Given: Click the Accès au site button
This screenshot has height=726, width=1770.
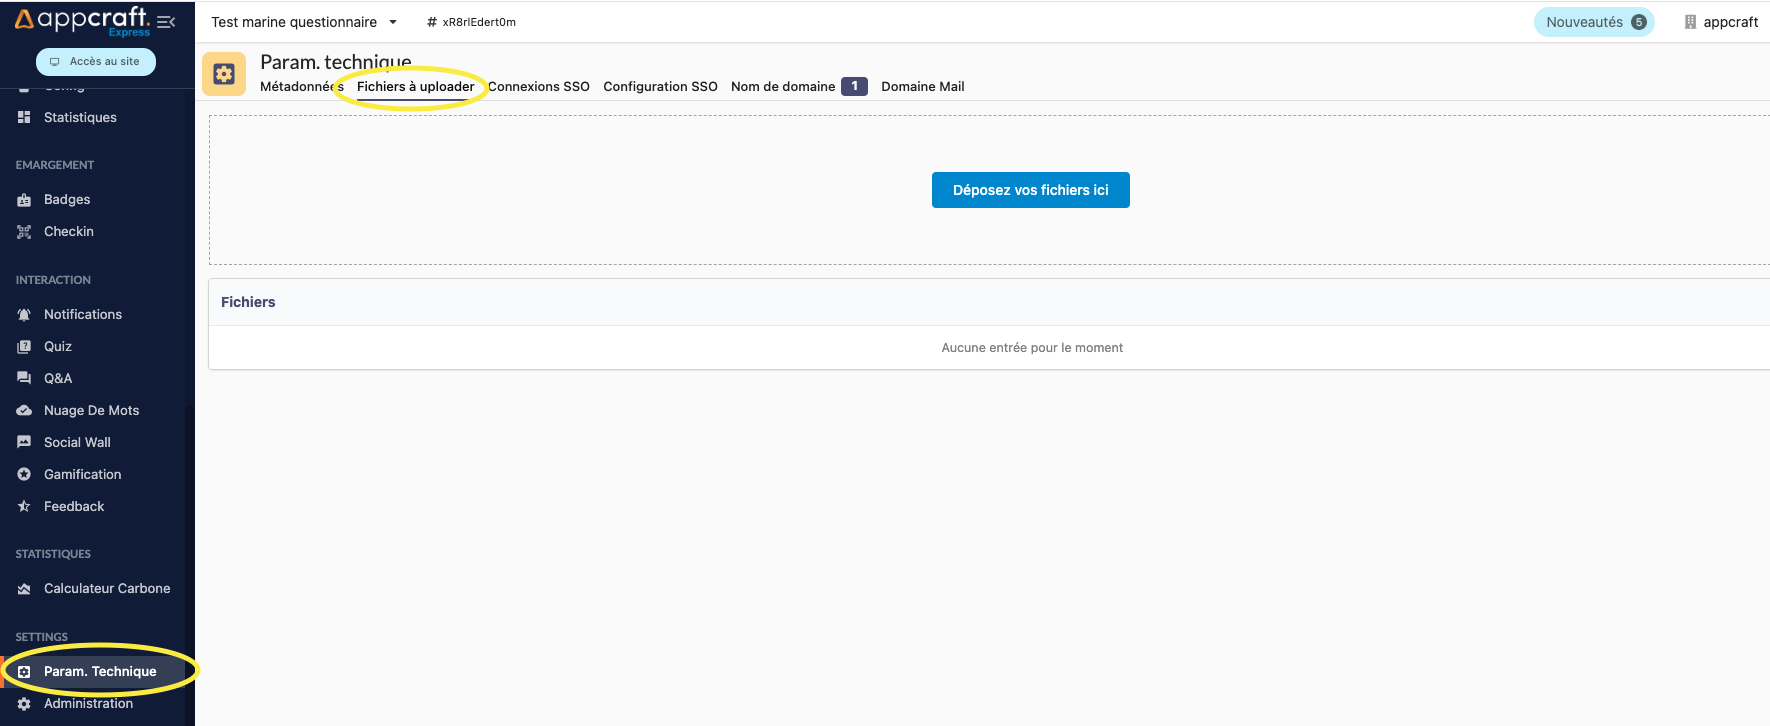Looking at the screenshot, I should pyautogui.click(x=96, y=62).
